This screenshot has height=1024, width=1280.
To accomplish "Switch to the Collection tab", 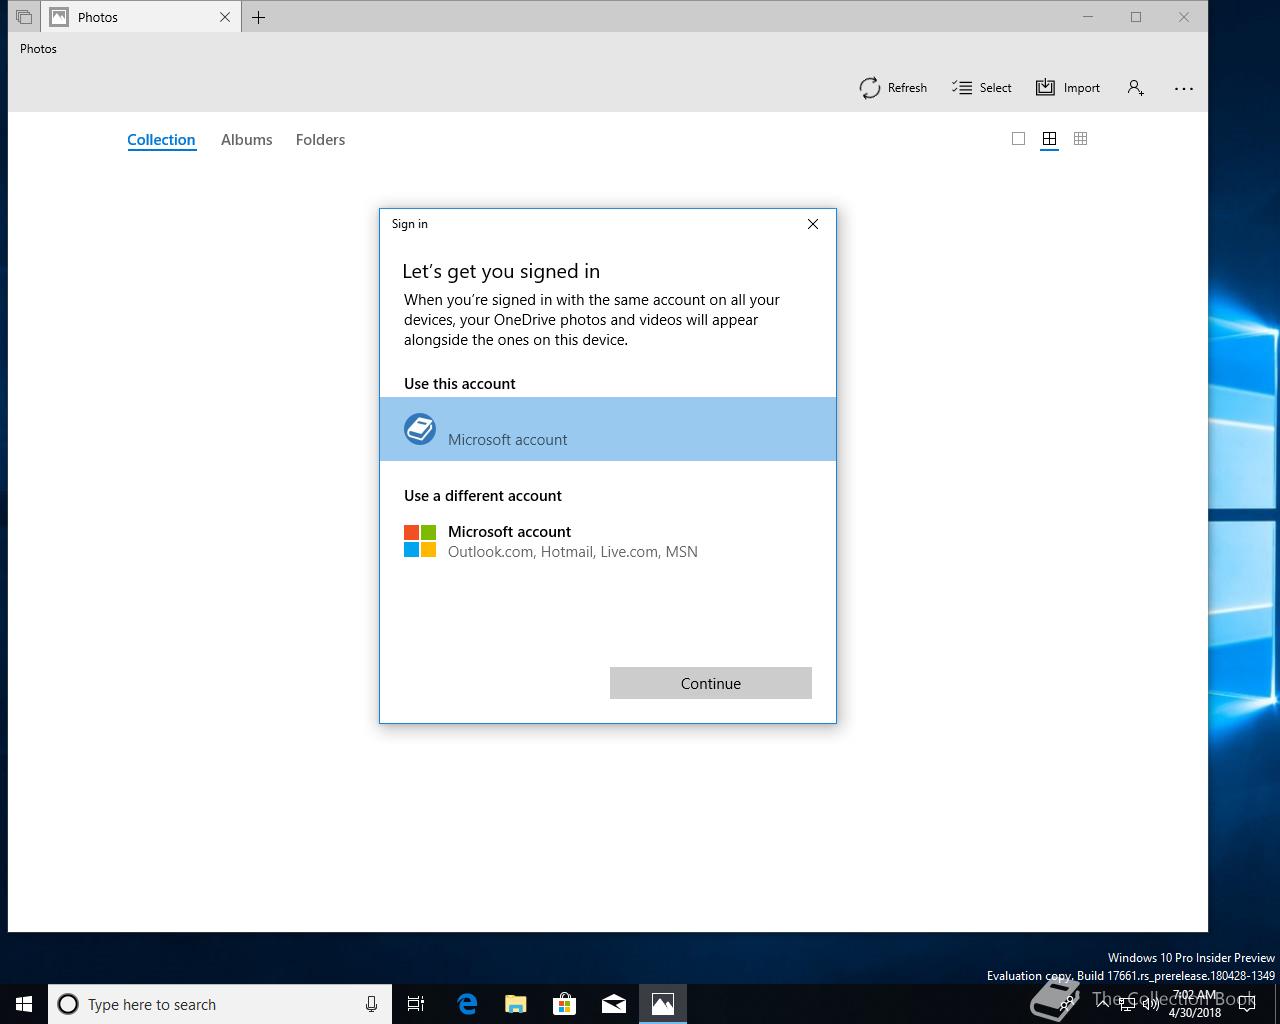I will coord(161,140).
